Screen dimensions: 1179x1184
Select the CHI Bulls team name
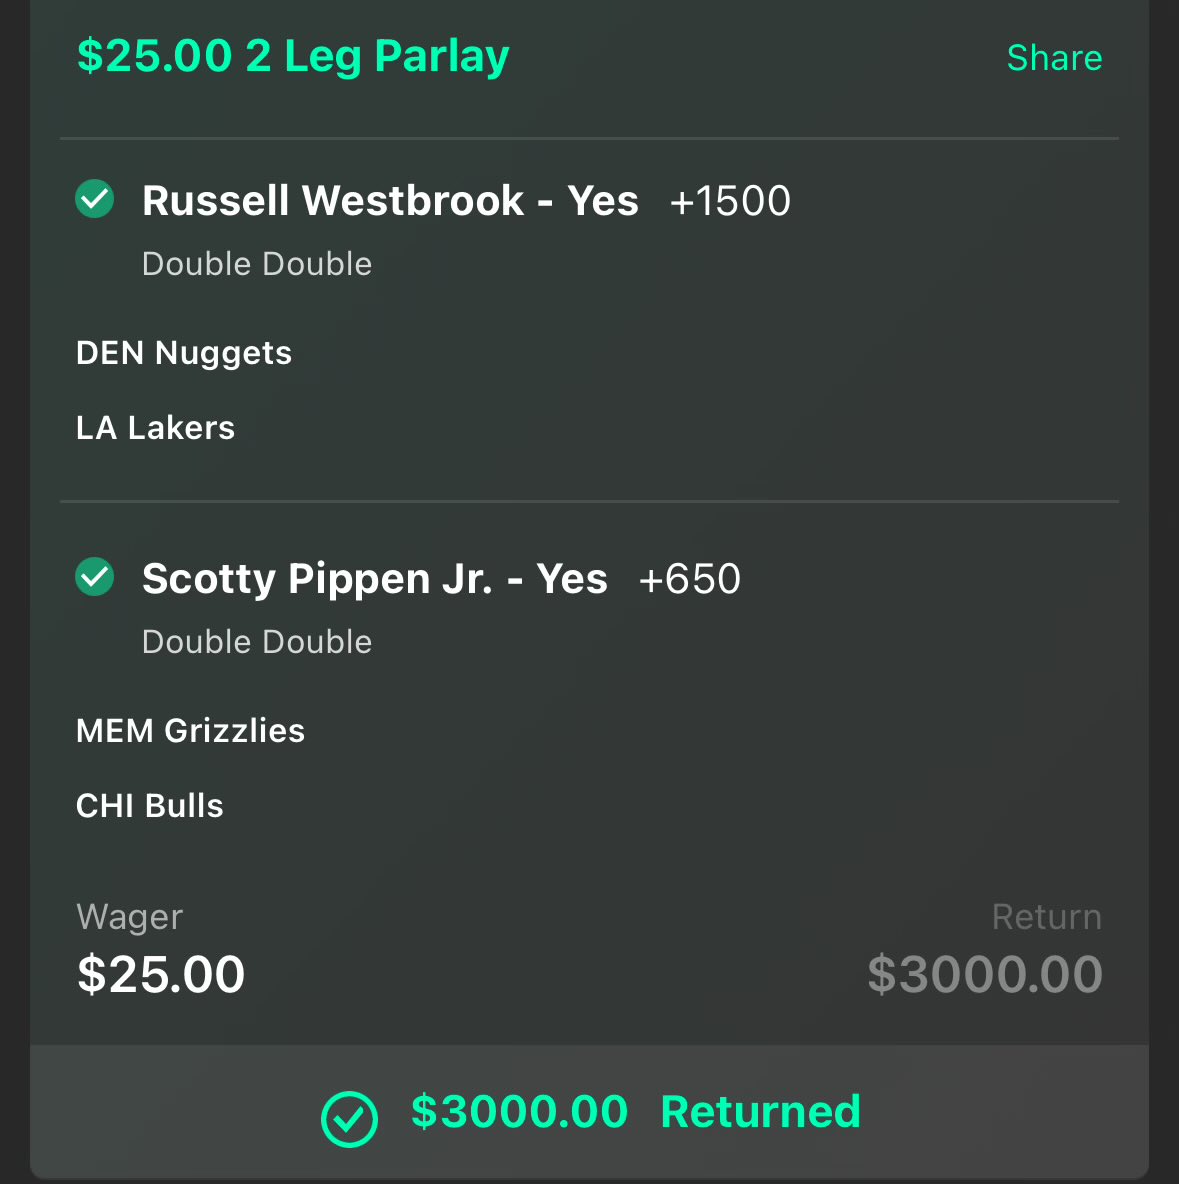150,806
